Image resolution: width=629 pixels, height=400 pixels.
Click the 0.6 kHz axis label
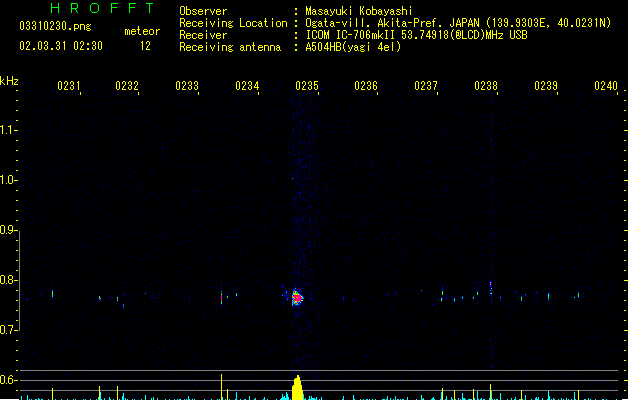8,380
